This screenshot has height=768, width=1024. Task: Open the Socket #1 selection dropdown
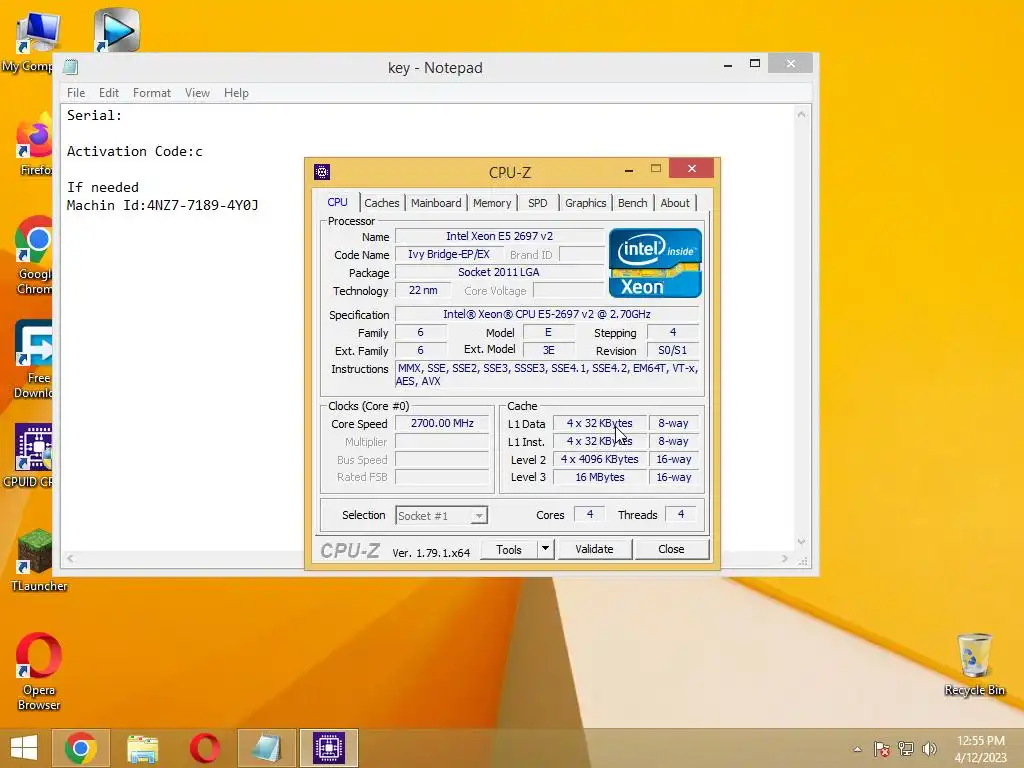tap(441, 515)
